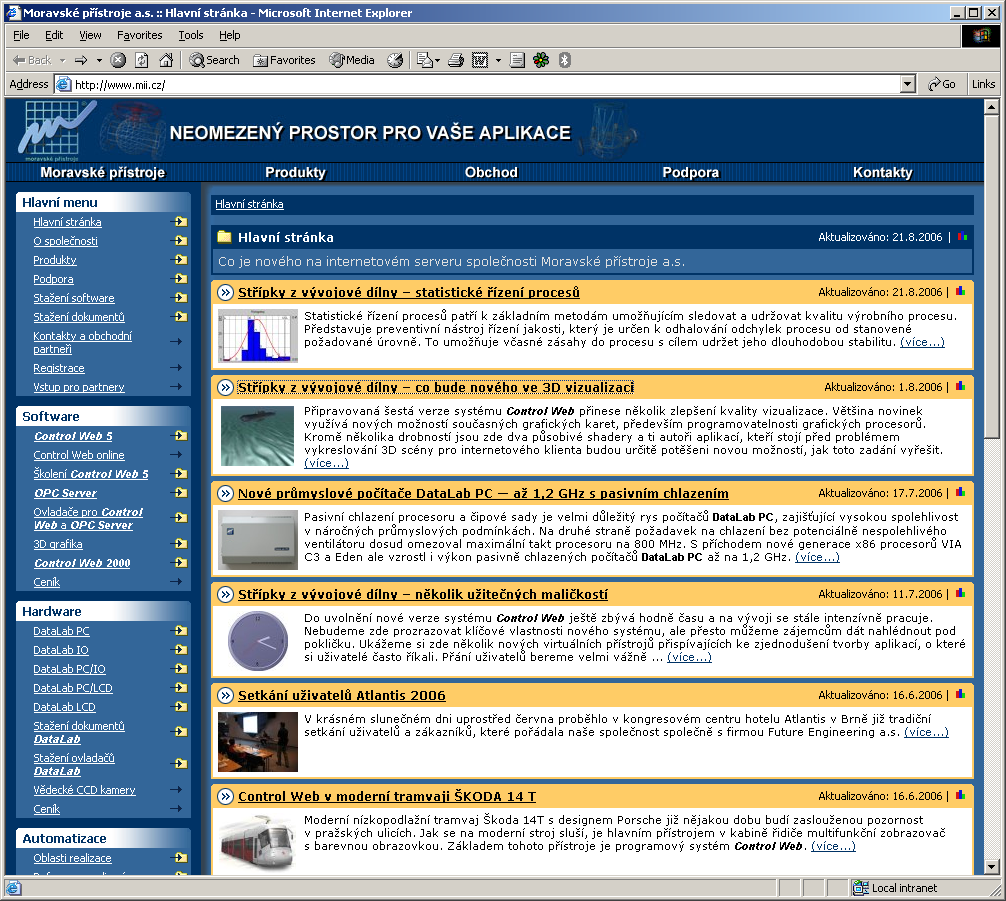Open the Search pane toolbar button
Screen dimensions: 1006x901
tap(214, 60)
